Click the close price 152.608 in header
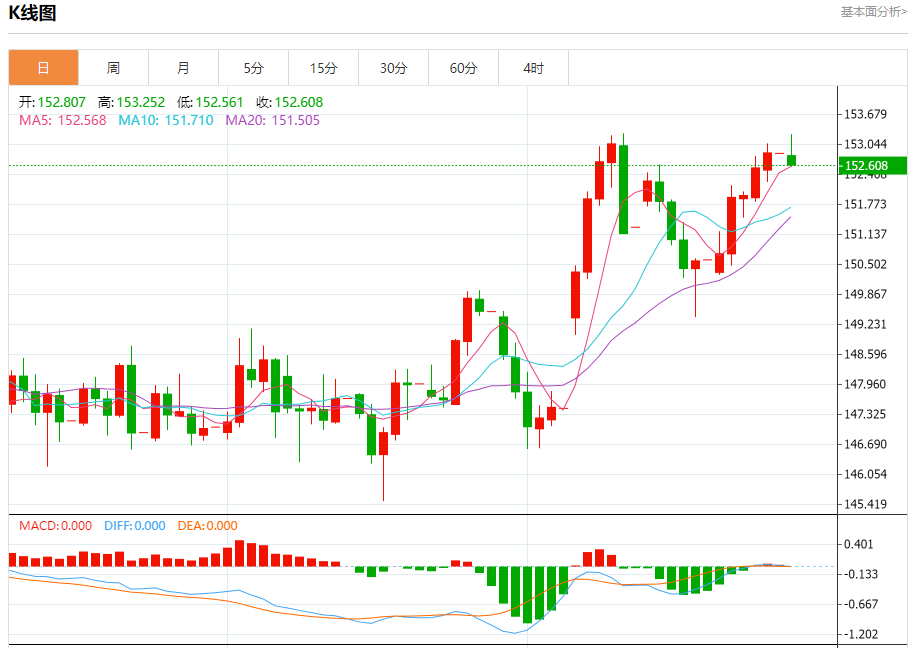The image size is (913, 648). pyautogui.click(x=299, y=102)
